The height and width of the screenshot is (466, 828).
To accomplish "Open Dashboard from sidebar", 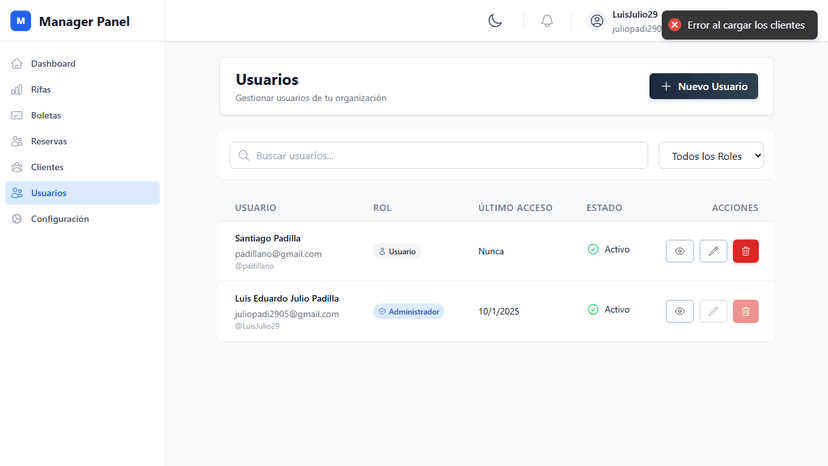I will pyautogui.click(x=52, y=64).
